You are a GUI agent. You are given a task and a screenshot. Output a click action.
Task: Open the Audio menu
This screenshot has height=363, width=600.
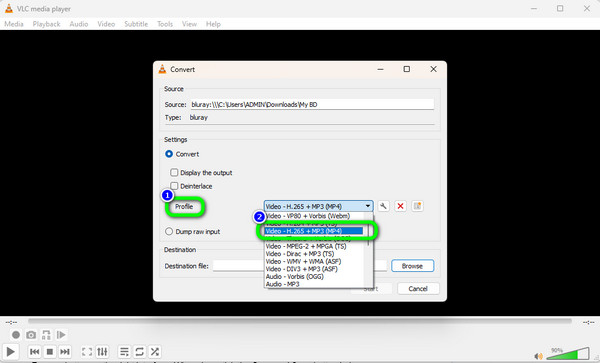[79, 24]
